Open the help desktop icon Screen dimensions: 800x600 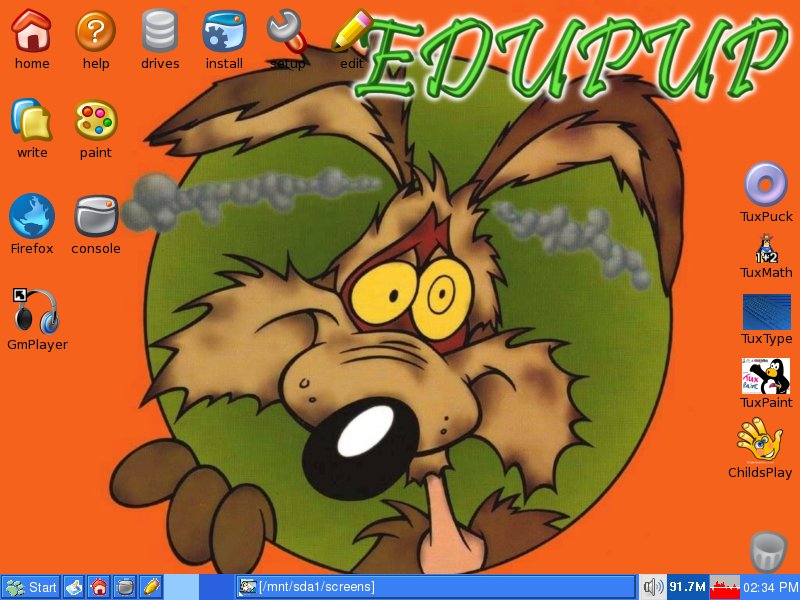click(x=95, y=32)
